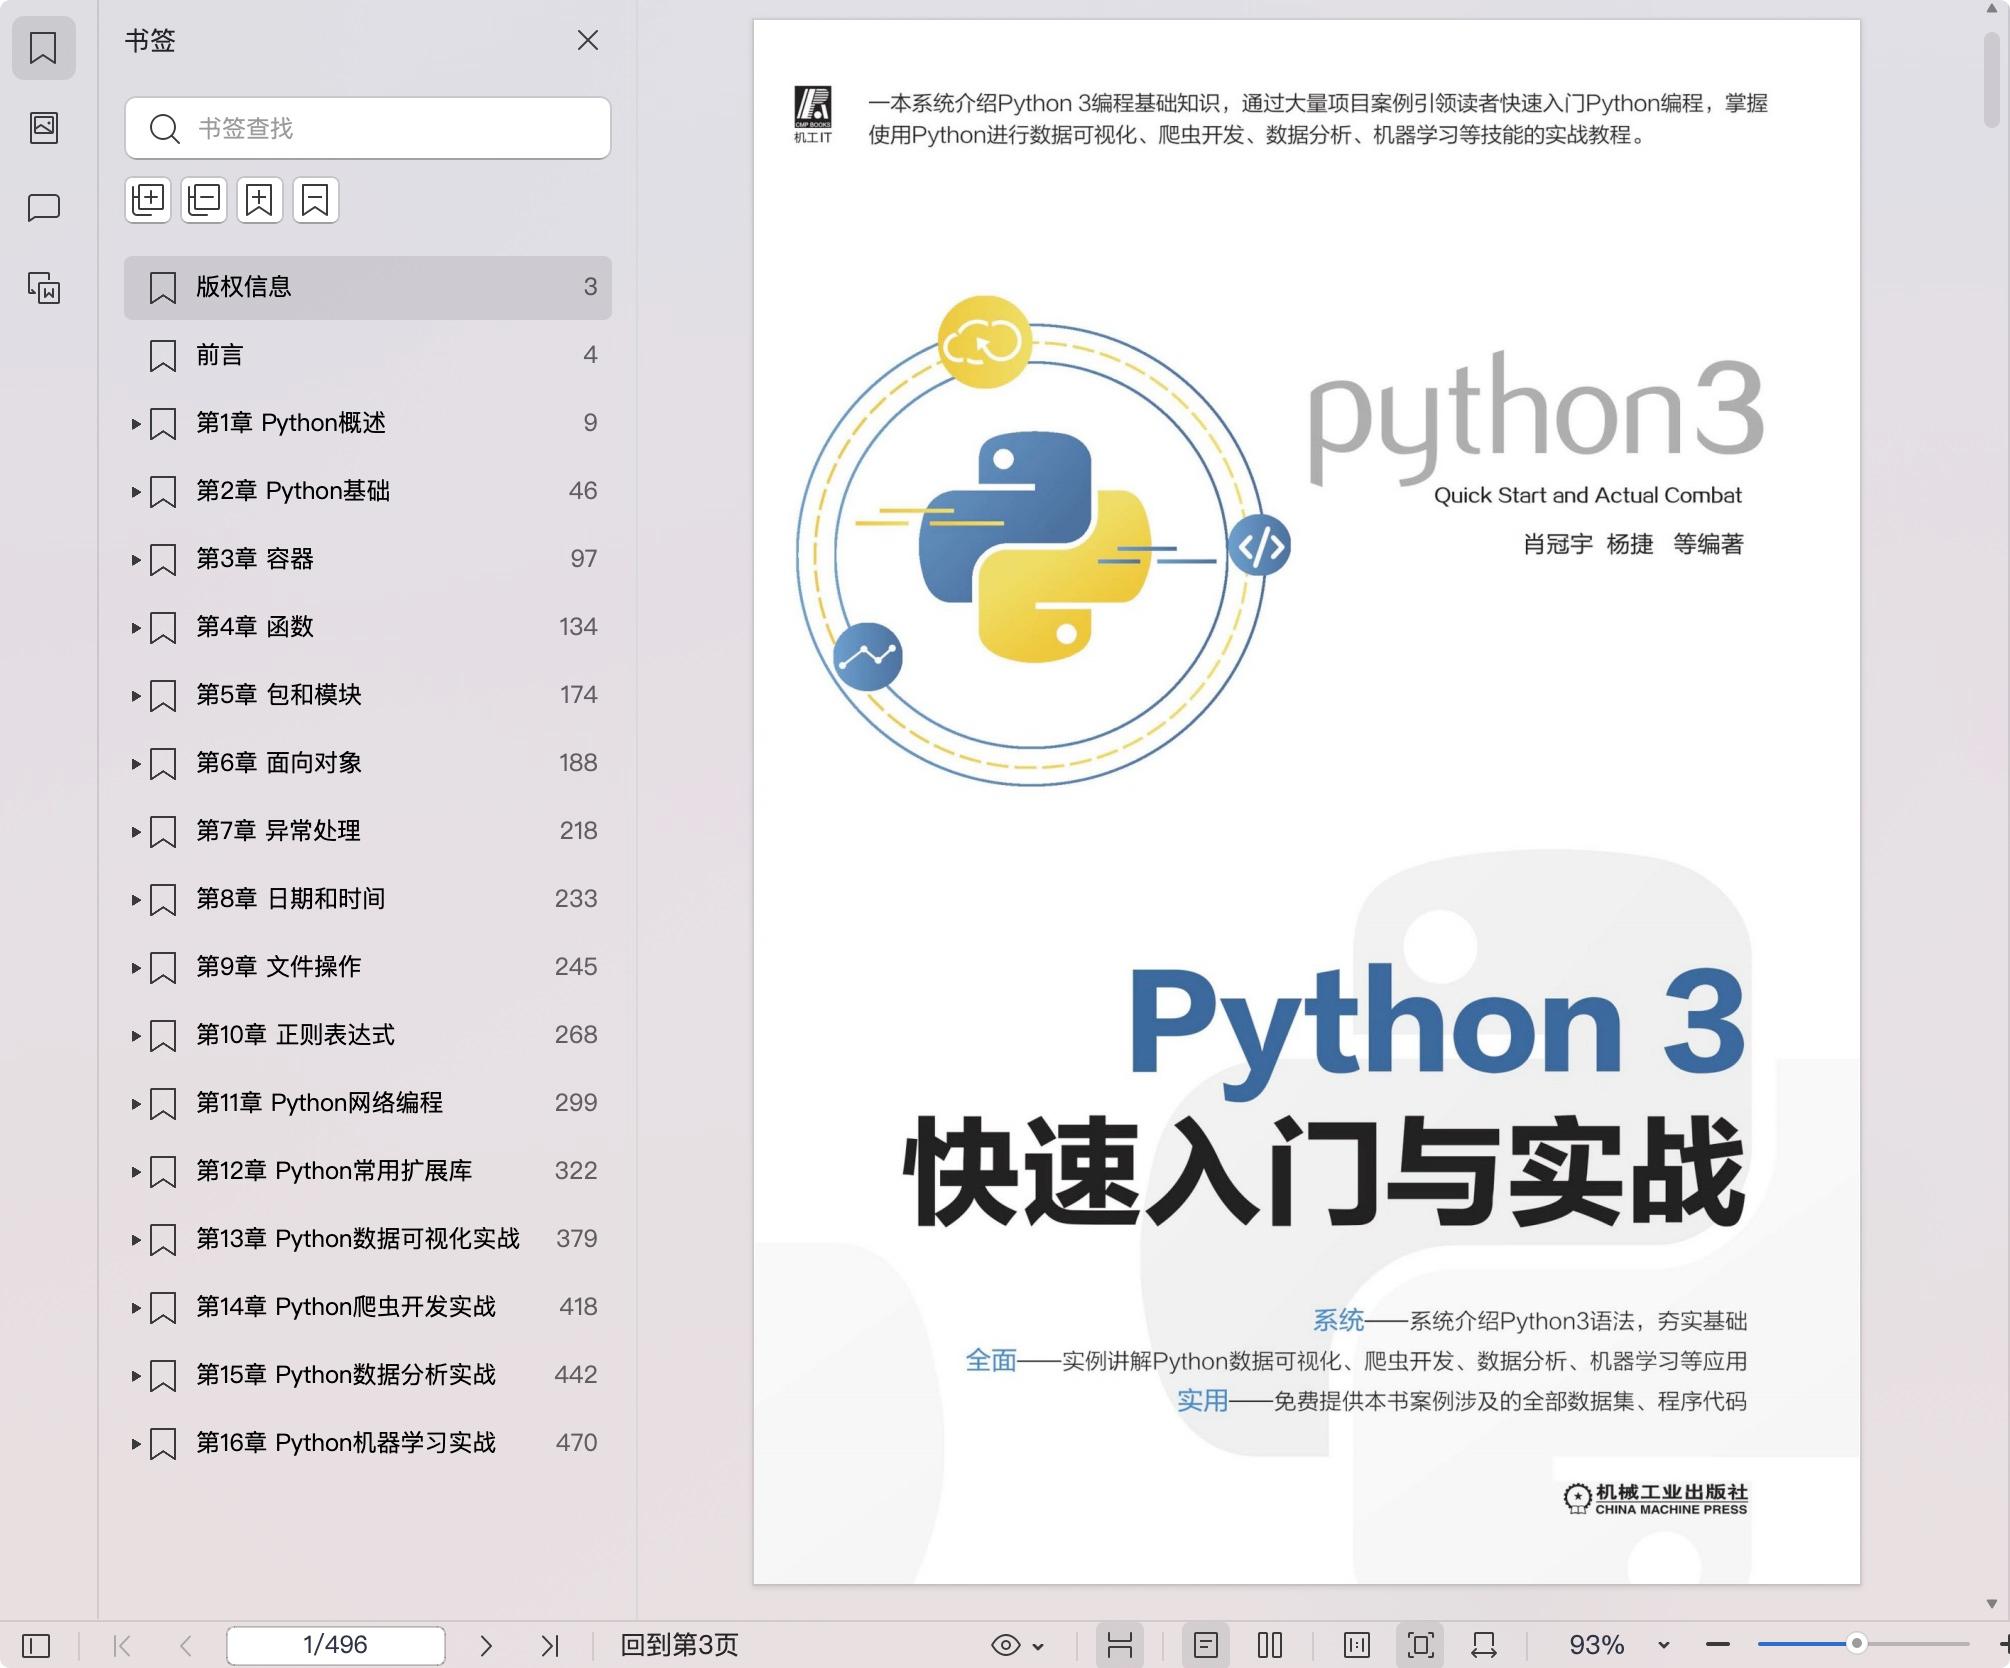Expand the 第6章 面向对象 bookmark
Screen dimensions: 2010x1668
coord(136,764)
